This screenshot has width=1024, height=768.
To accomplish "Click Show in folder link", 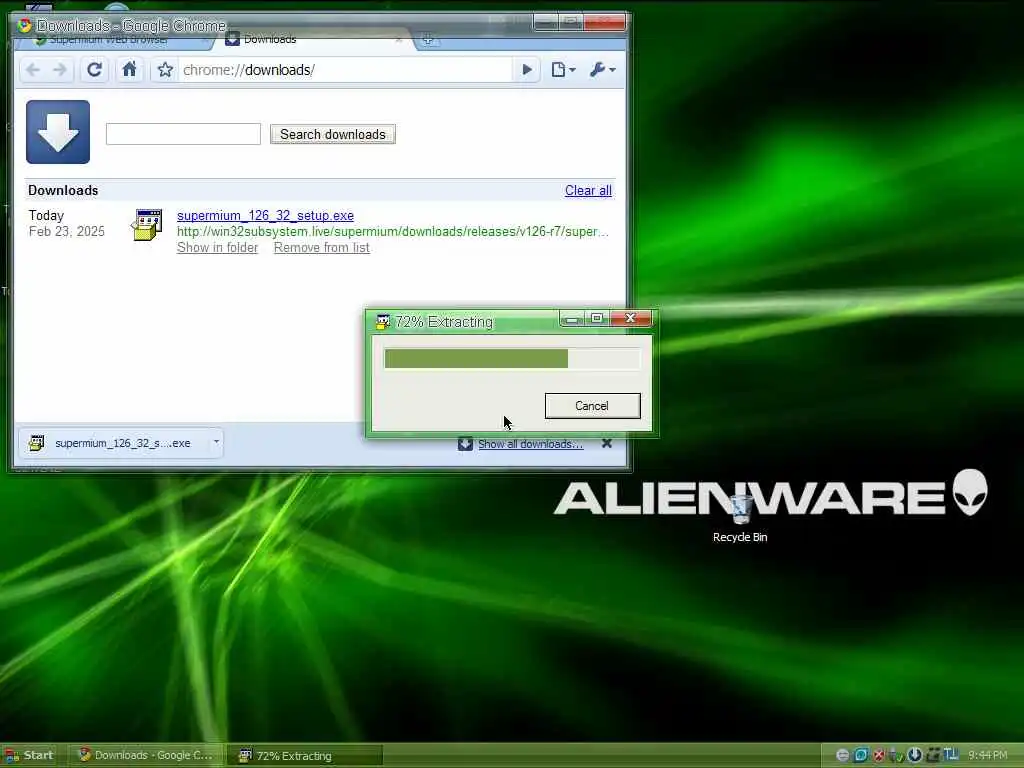I will 217,248.
